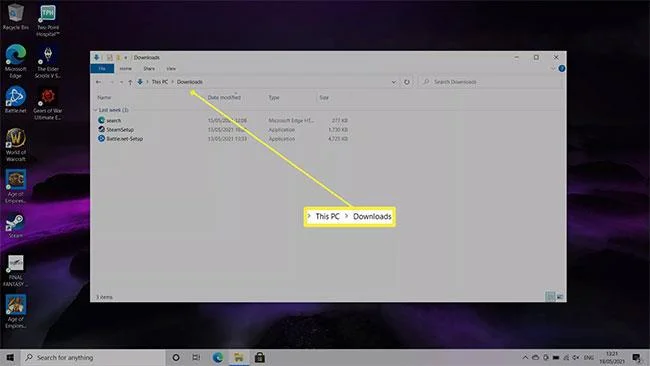The width and height of the screenshot is (650, 366).
Task: Open the View ribbon tab
Action: [171, 68]
